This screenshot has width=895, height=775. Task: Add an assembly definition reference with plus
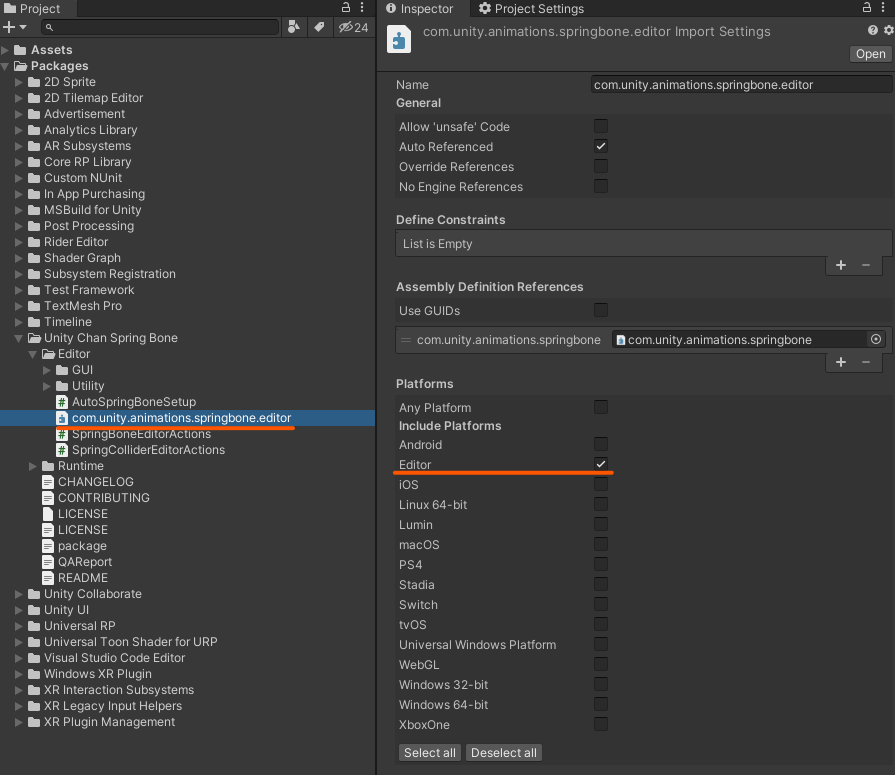pyautogui.click(x=841, y=362)
